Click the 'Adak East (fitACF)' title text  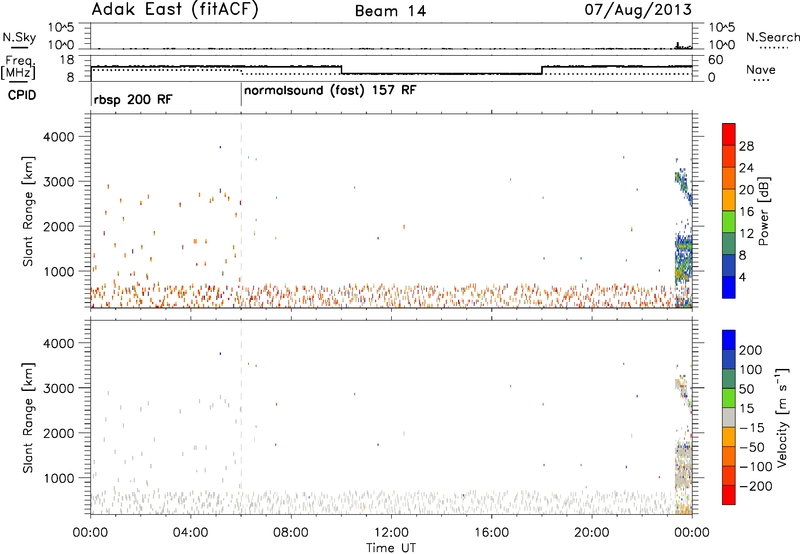(x=175, y=10)
